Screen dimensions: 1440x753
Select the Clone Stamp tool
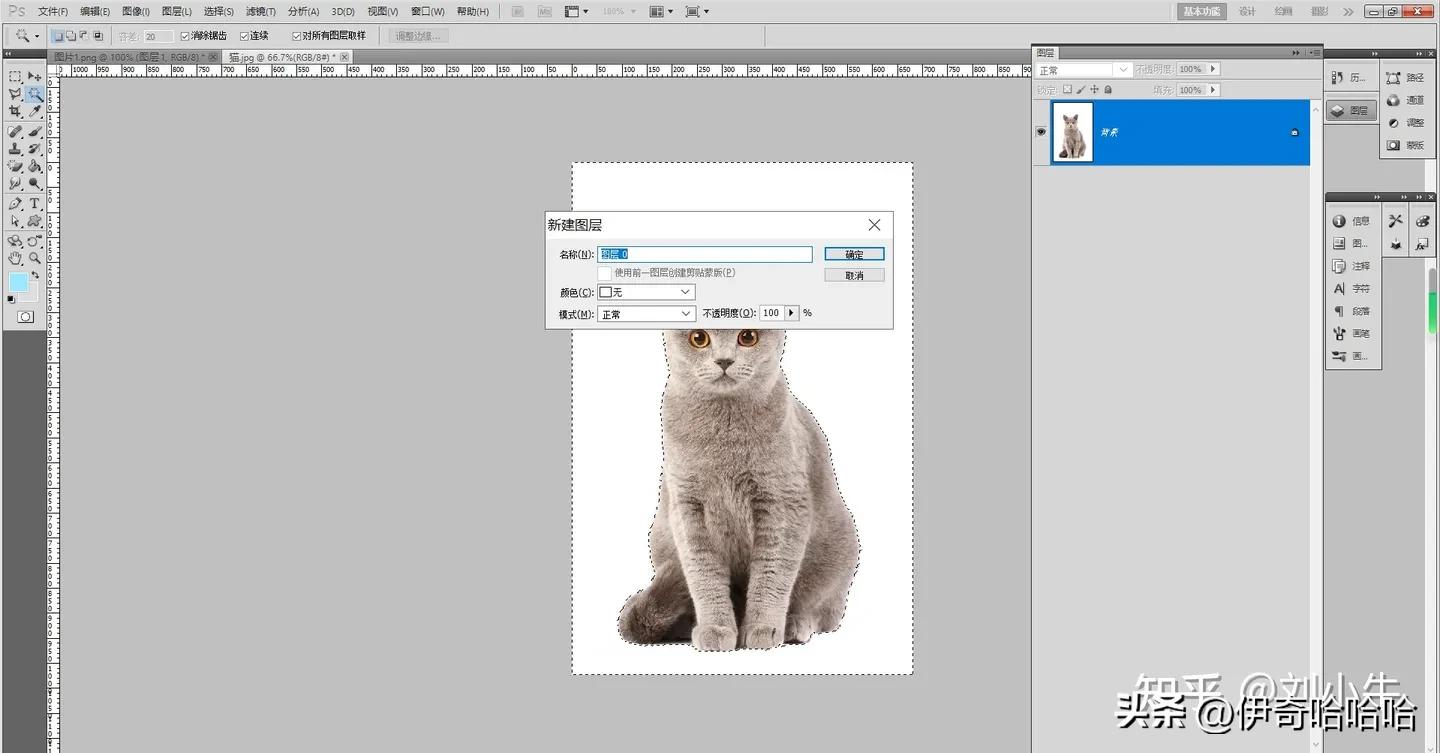13,147
